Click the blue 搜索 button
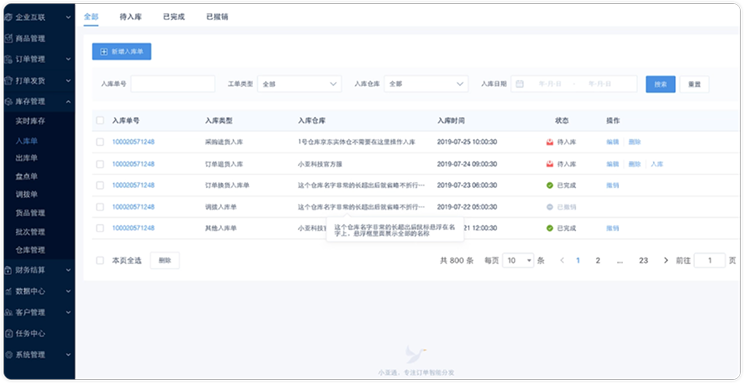744x383 pixels. coord(660,84)
